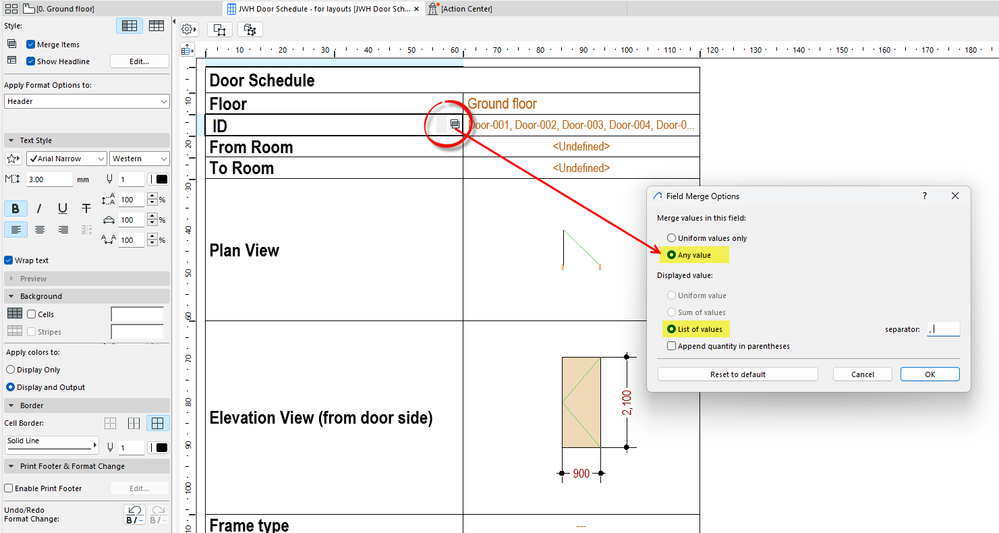Toggle Italic text formatting

[x=39, y=209]
